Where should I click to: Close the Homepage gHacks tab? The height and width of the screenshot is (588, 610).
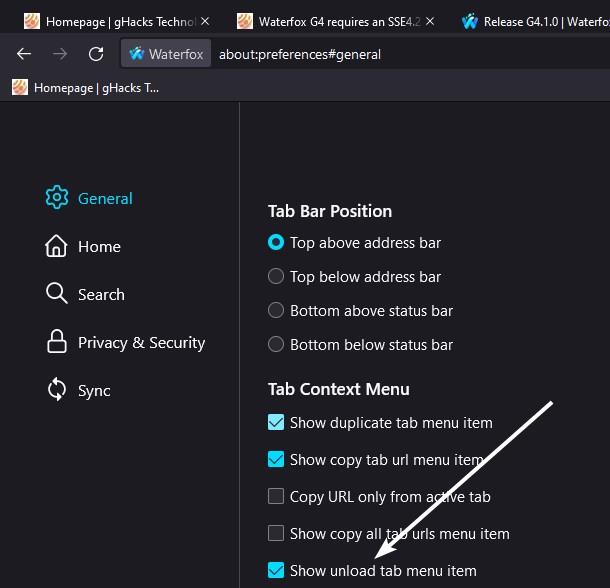coord(205,21)
